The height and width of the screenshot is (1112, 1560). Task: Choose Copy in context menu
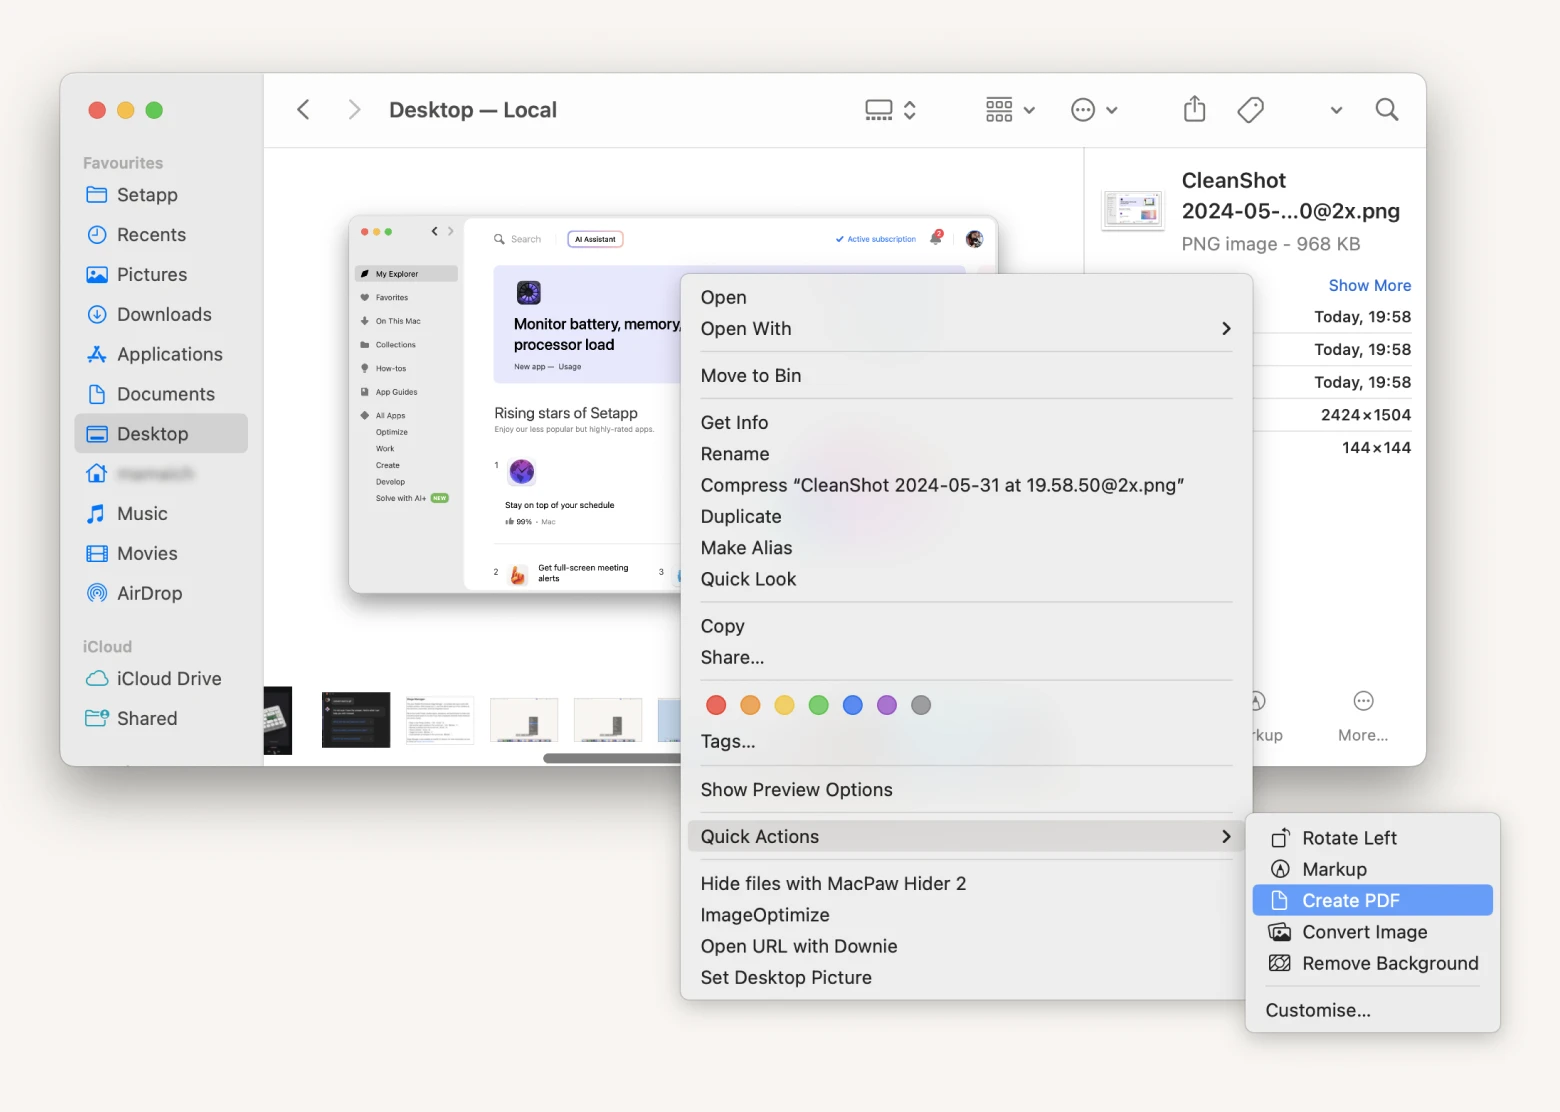[966, 626]
